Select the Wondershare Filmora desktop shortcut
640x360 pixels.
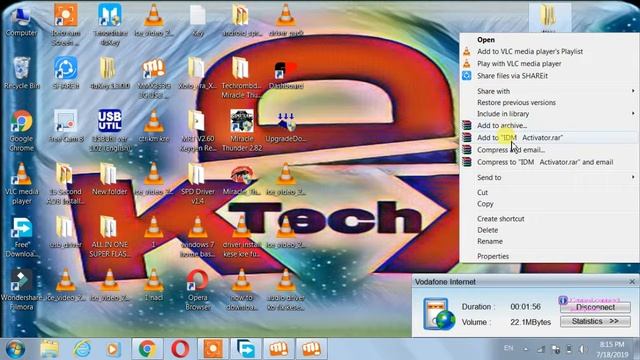click(x=21, y=290)
